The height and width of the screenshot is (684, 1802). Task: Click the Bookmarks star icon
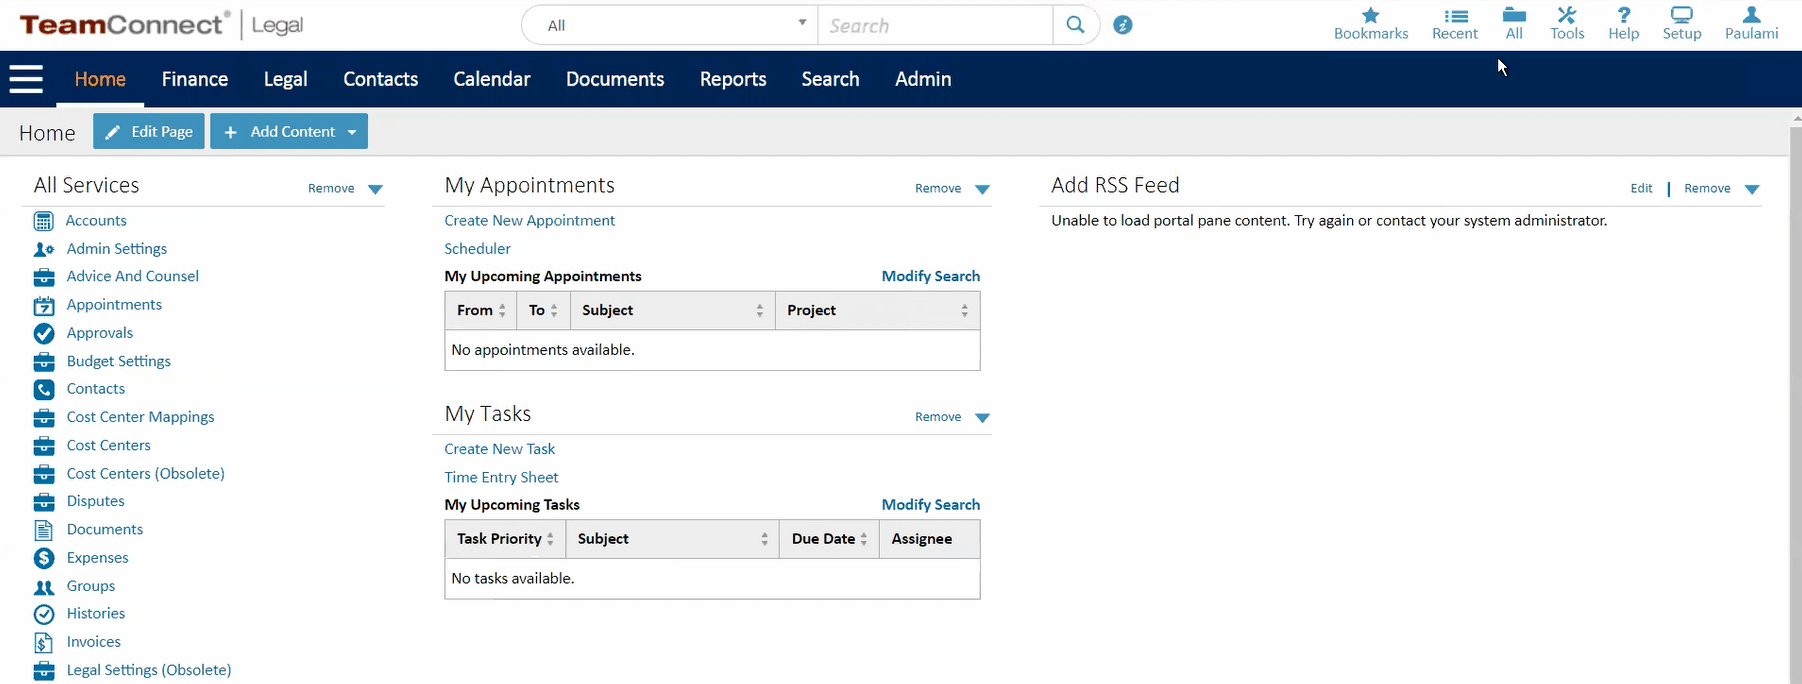click(x=1370, y=16)
